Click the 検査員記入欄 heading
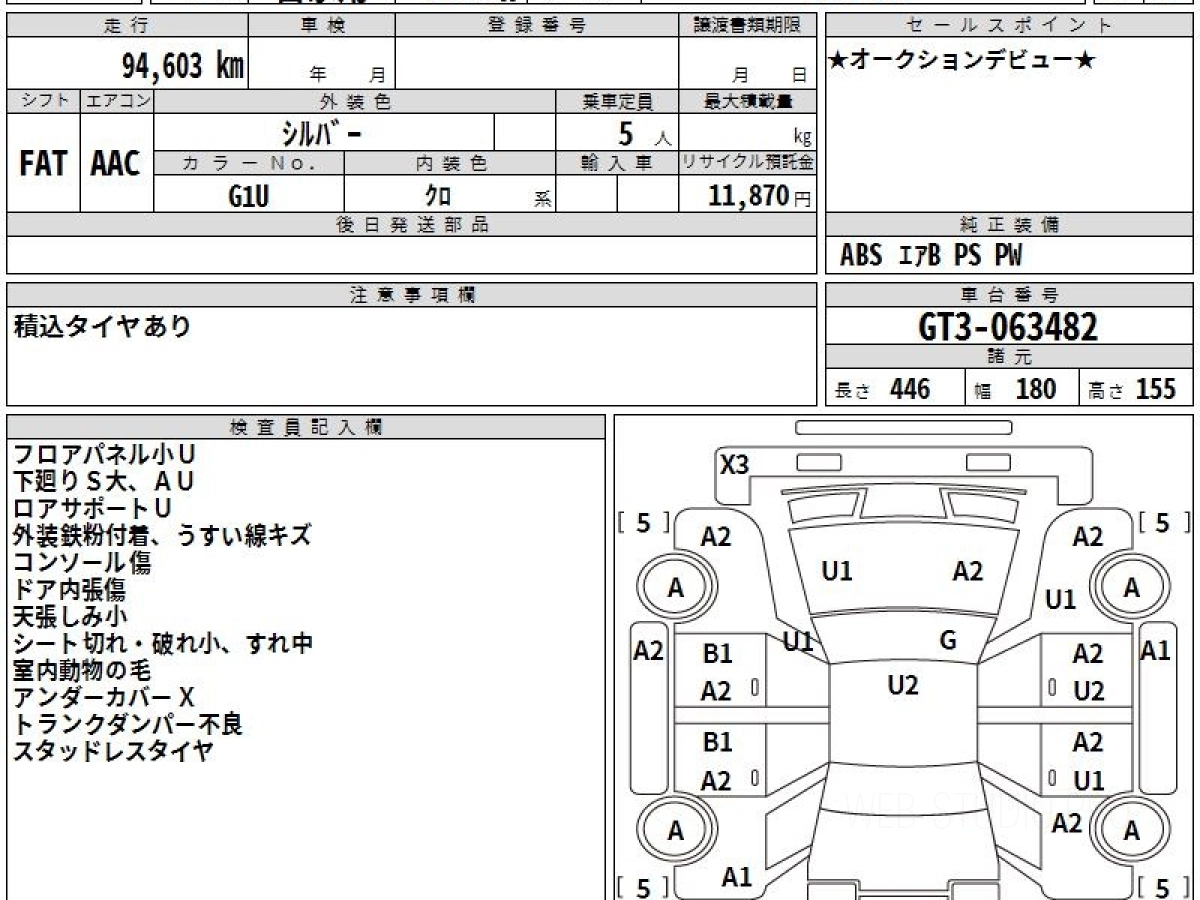This screenshot has height=900, width=1200. point(306,427)
